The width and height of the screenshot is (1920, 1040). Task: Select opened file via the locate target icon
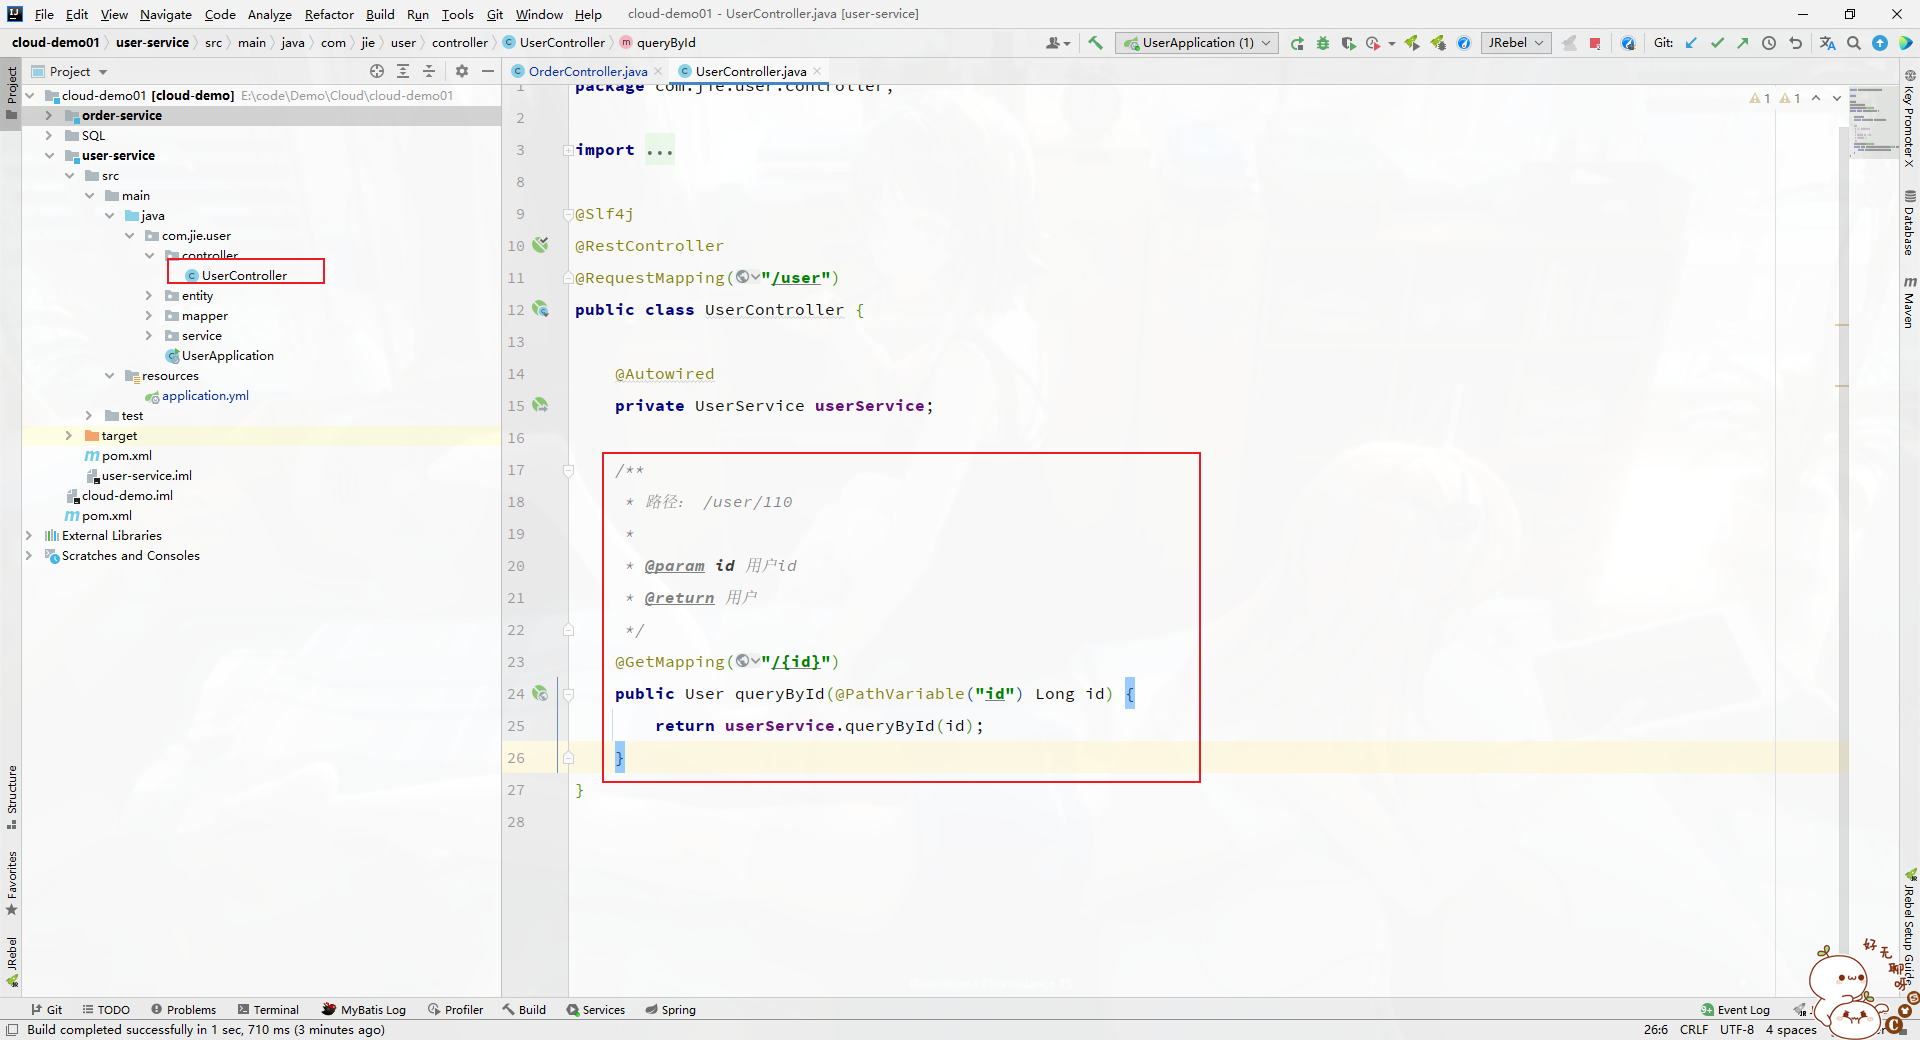pos(377,71)
